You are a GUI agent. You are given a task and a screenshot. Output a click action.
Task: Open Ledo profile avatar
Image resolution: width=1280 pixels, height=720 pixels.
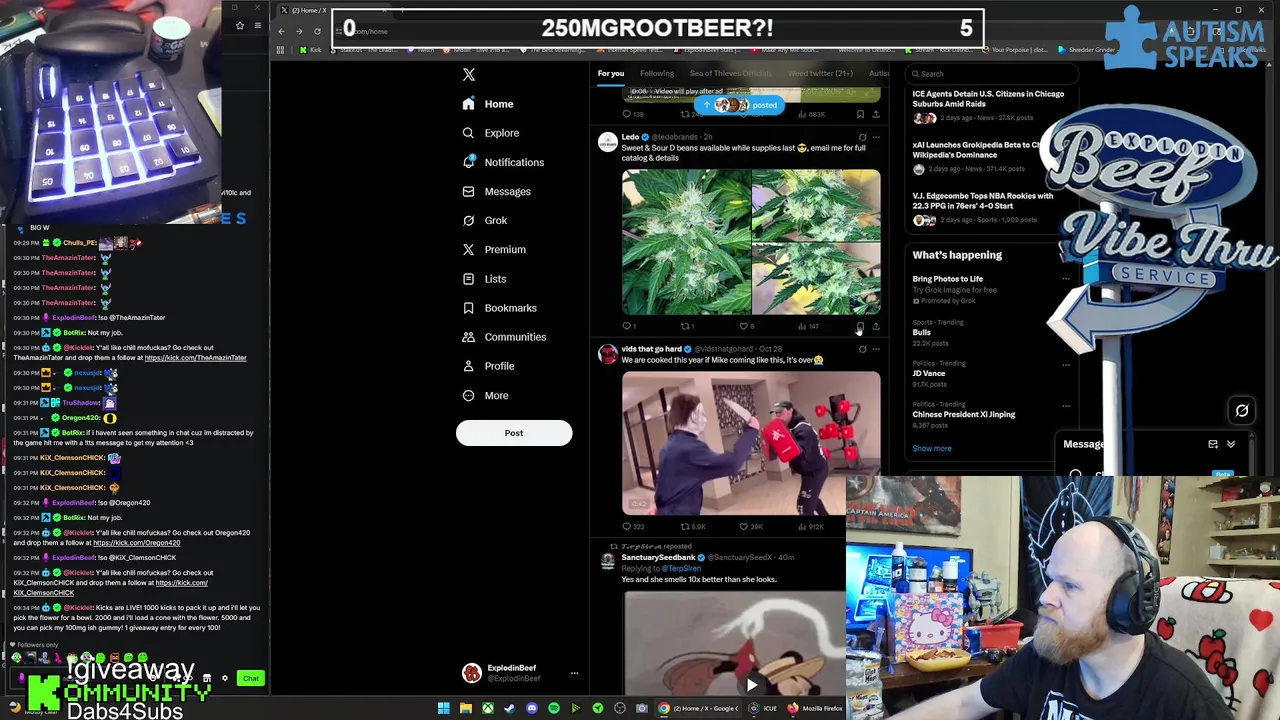coord(607,142)
